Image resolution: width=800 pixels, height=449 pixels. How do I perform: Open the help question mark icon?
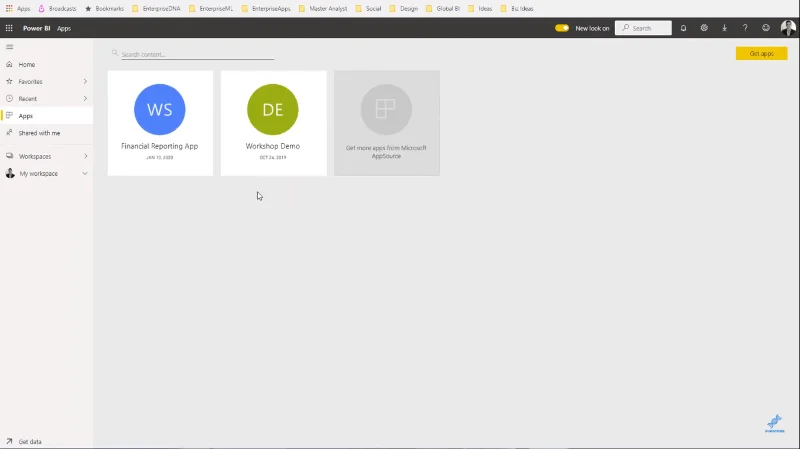coord(745,28)
